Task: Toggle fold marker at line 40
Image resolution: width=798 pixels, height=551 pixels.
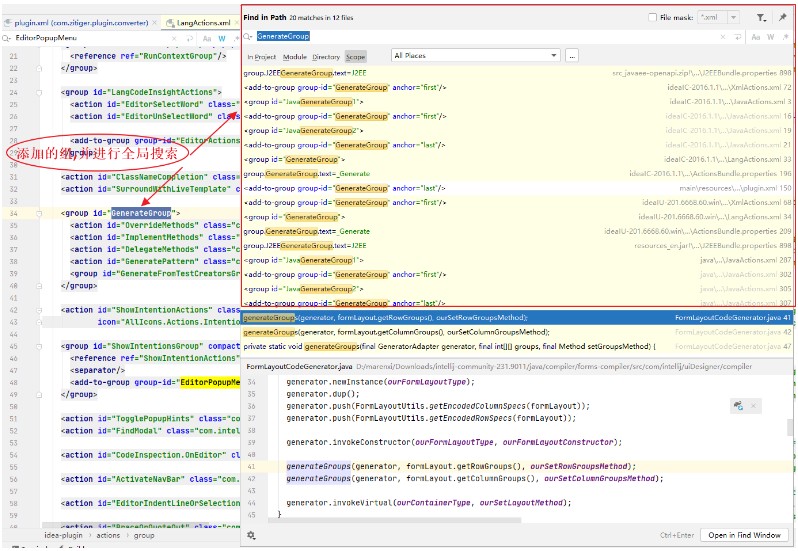Action: (x=39, y=286)
